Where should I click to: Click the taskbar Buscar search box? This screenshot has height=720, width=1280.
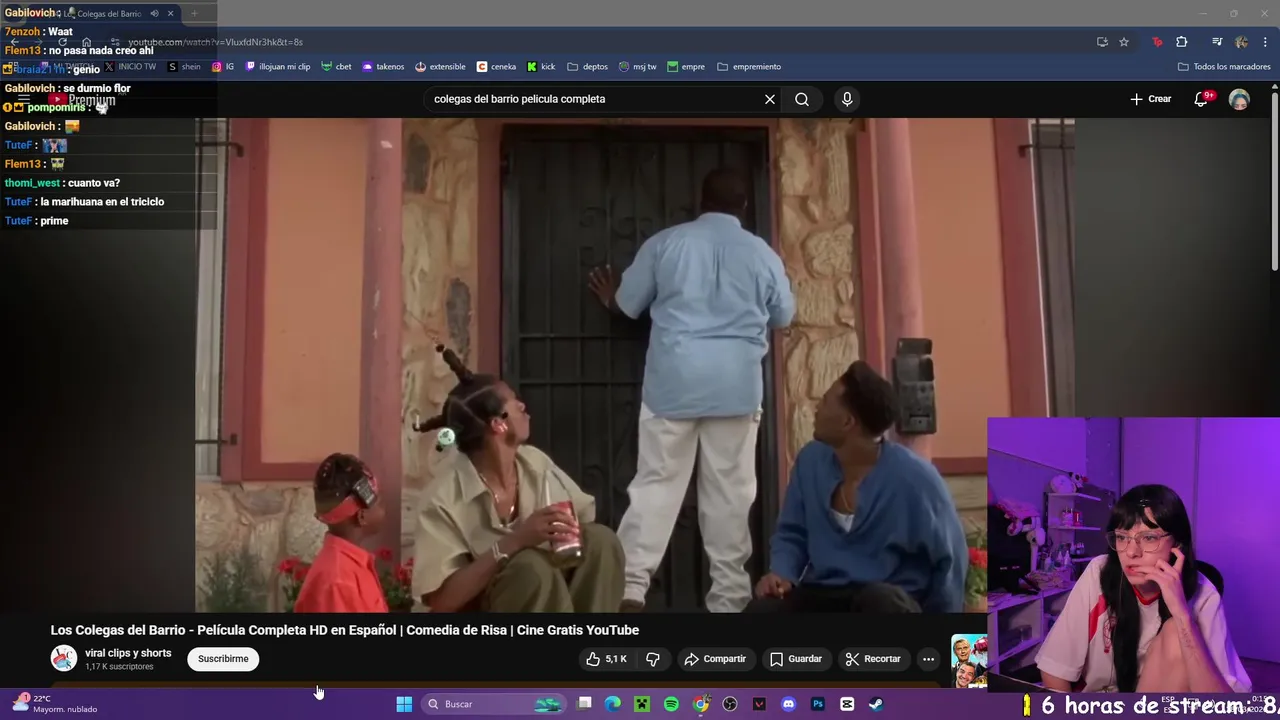pyautogui.click(x=492, y=704)
